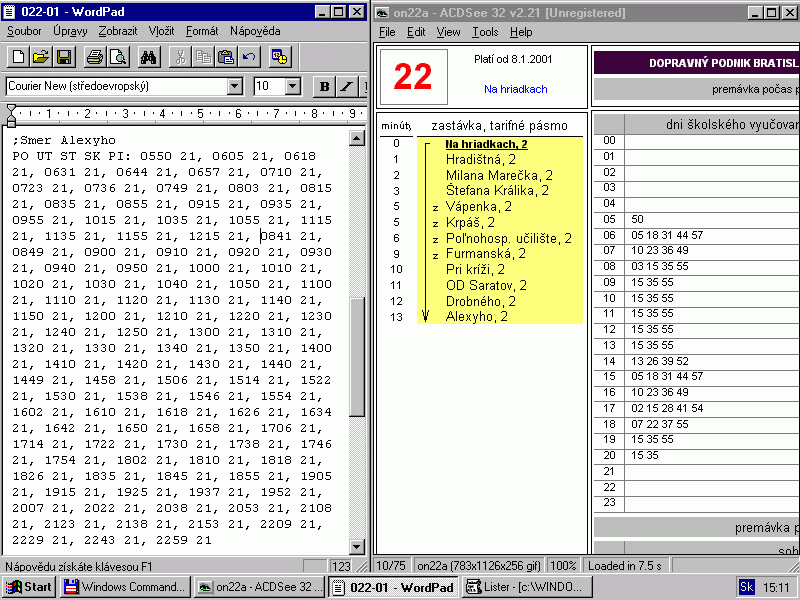Click the Start button

click(x=28, y=587)
